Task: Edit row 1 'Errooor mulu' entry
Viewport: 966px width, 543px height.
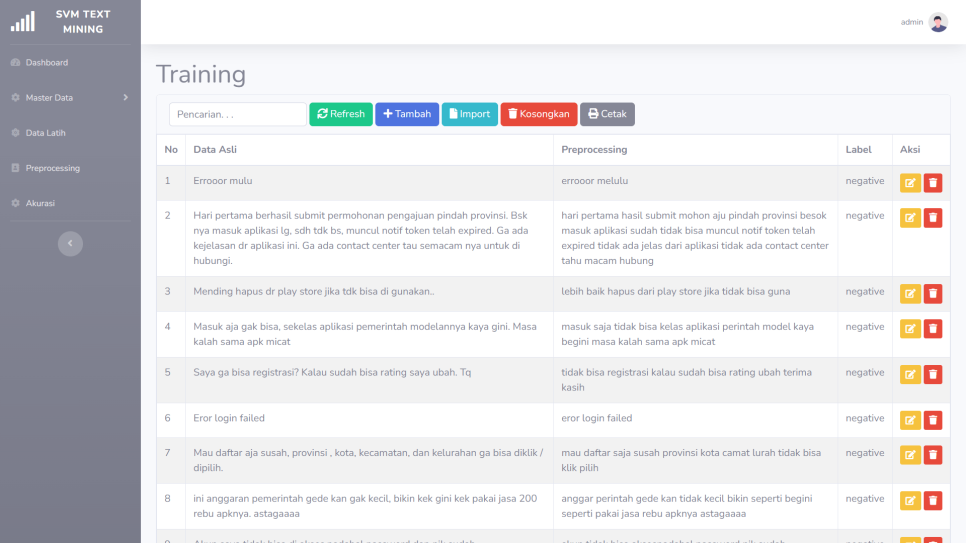Action: pos(910,182)
